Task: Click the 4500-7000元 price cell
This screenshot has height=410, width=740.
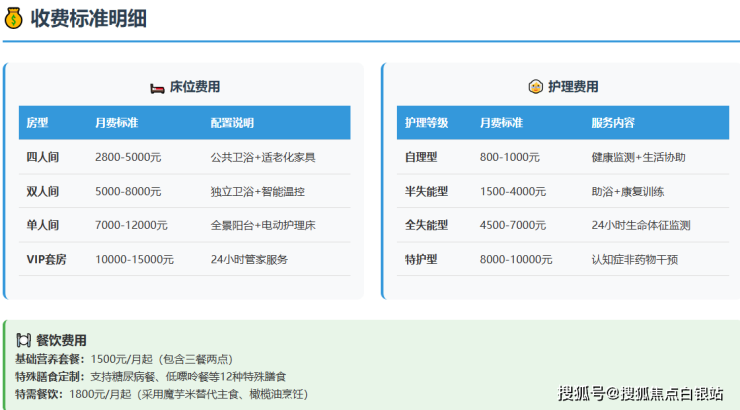Action: [513, 225]
